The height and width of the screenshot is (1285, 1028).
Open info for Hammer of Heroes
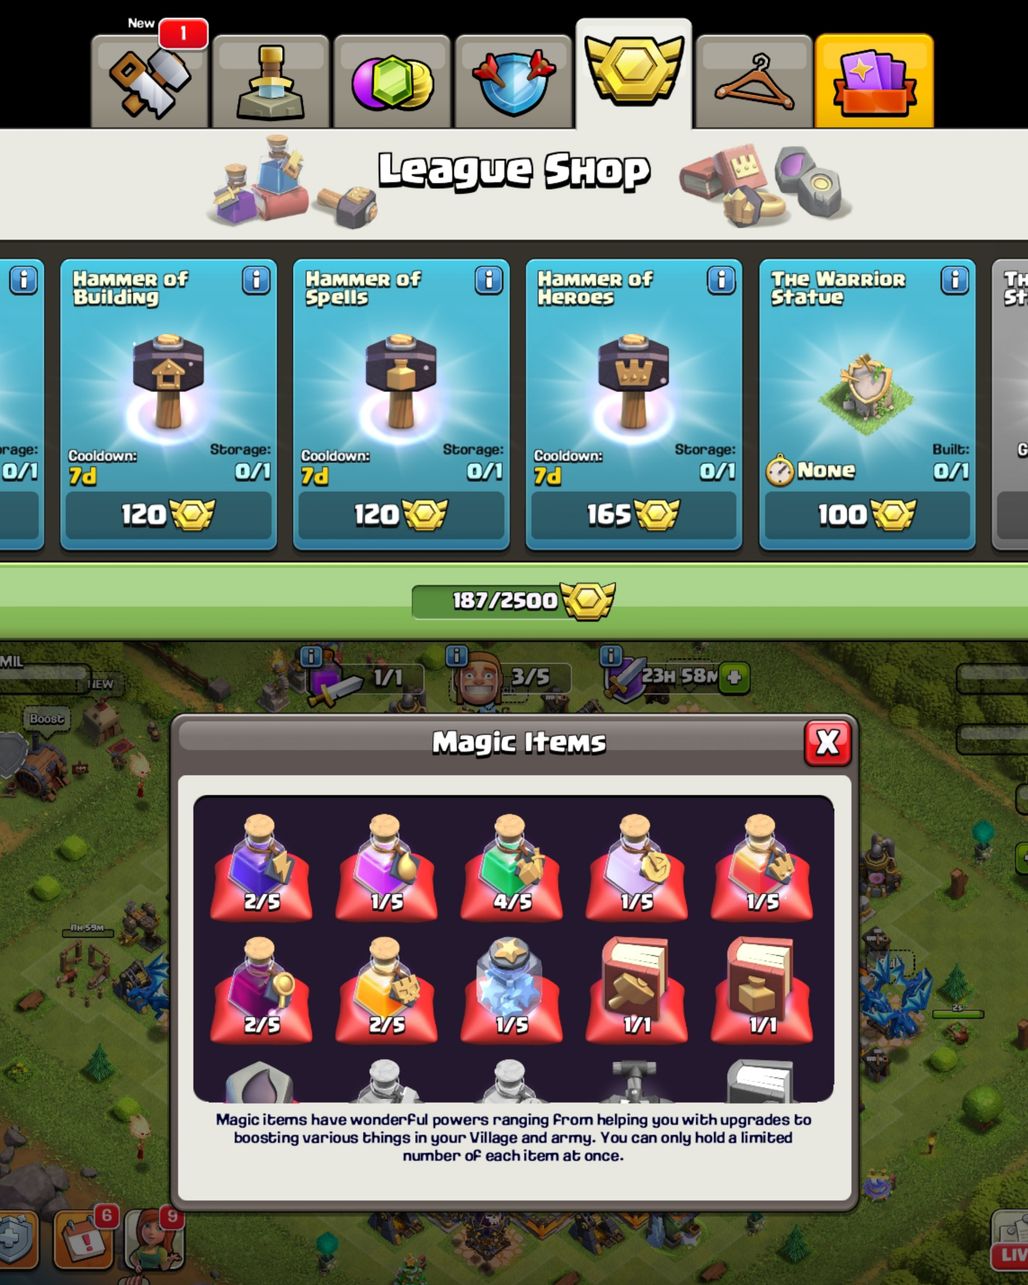tap(721, 280)
